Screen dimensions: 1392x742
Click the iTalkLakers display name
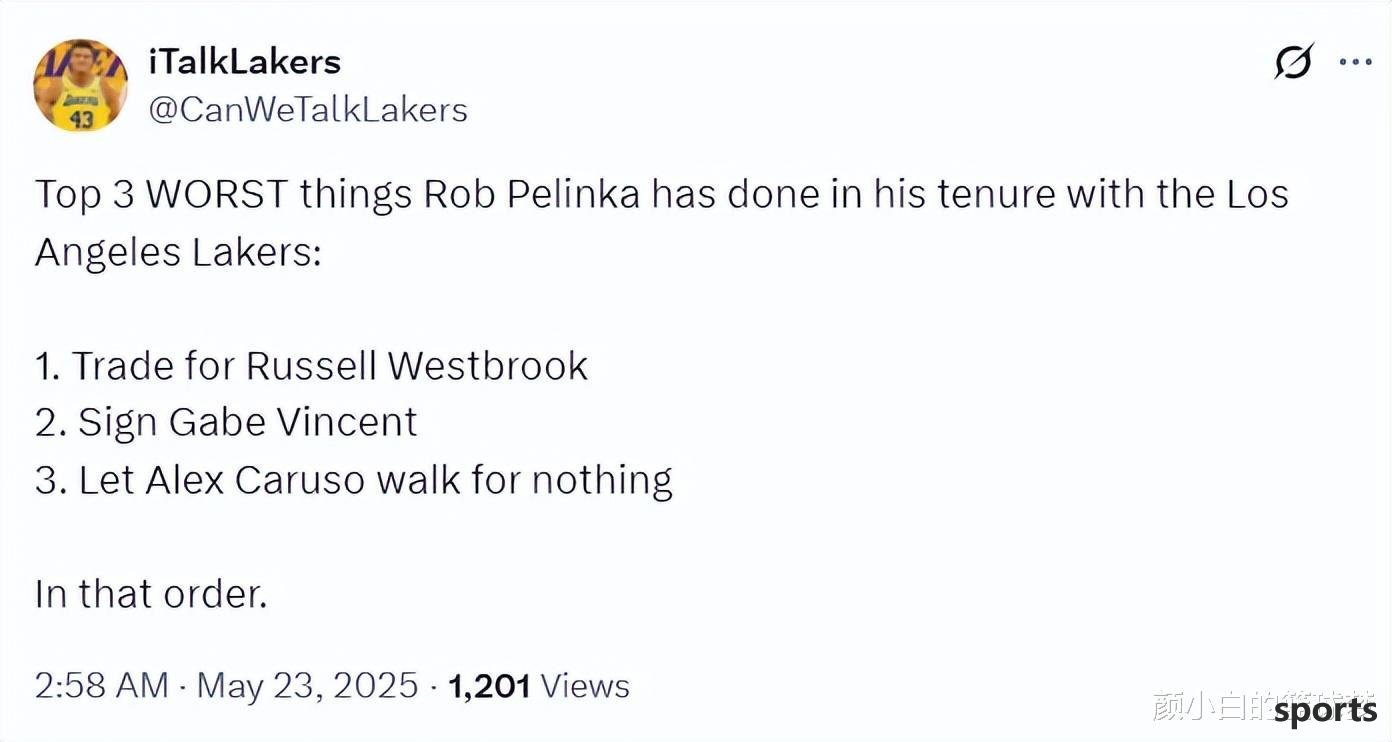(244, 62)
